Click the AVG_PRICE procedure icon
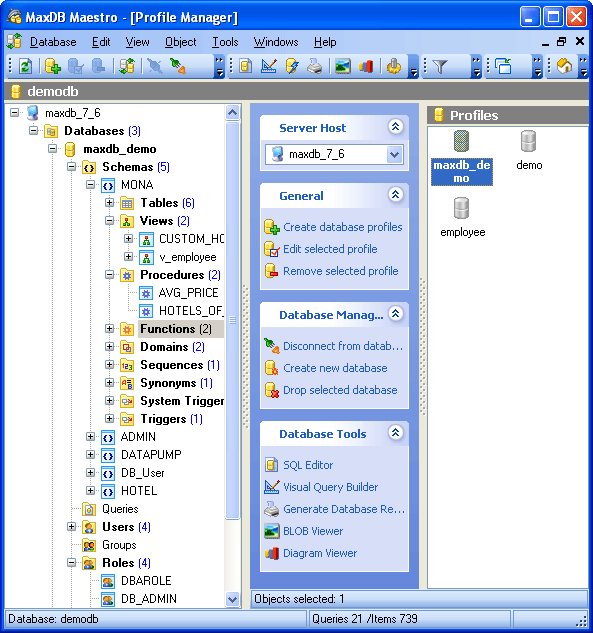This screenshot has width=593, height=633. (146, 293)
